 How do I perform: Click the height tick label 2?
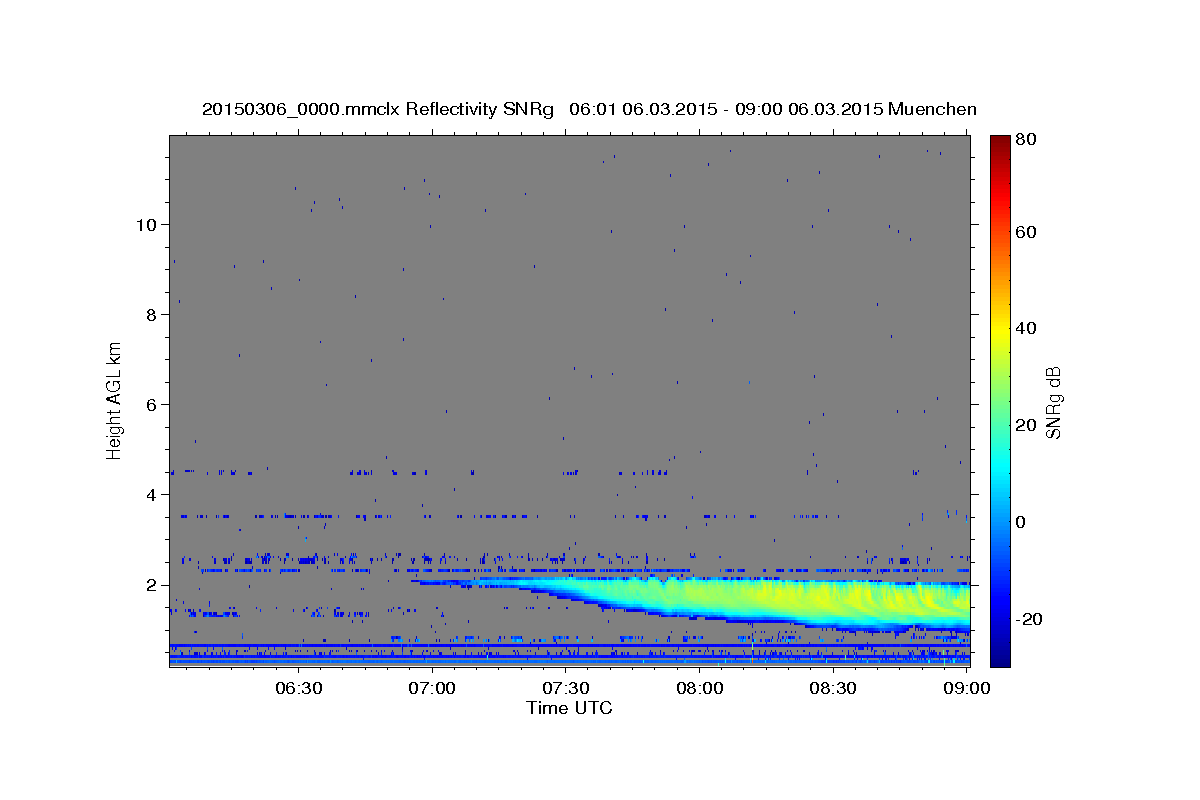click(x=151, y=585)
